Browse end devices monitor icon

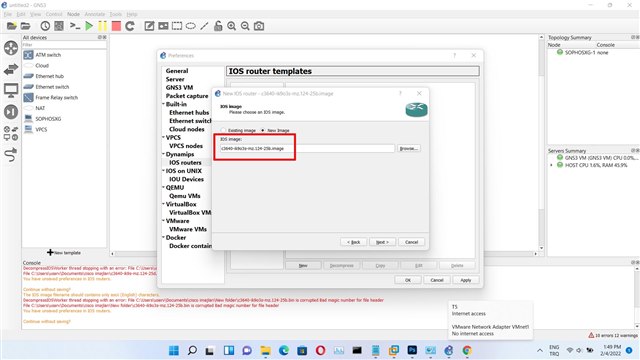point(11,91)
